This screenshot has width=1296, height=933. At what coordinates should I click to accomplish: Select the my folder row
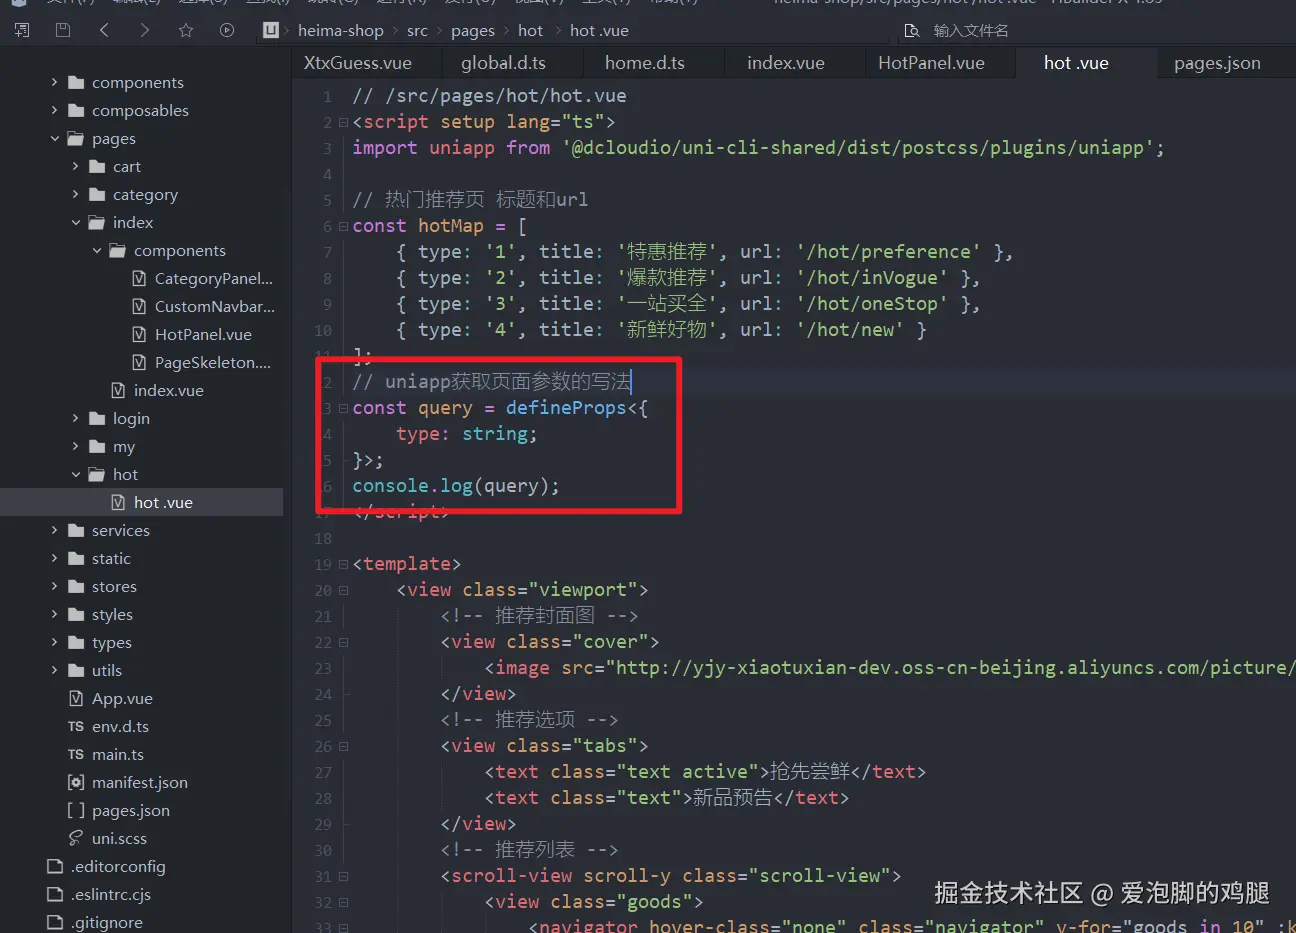coord(142,446)
